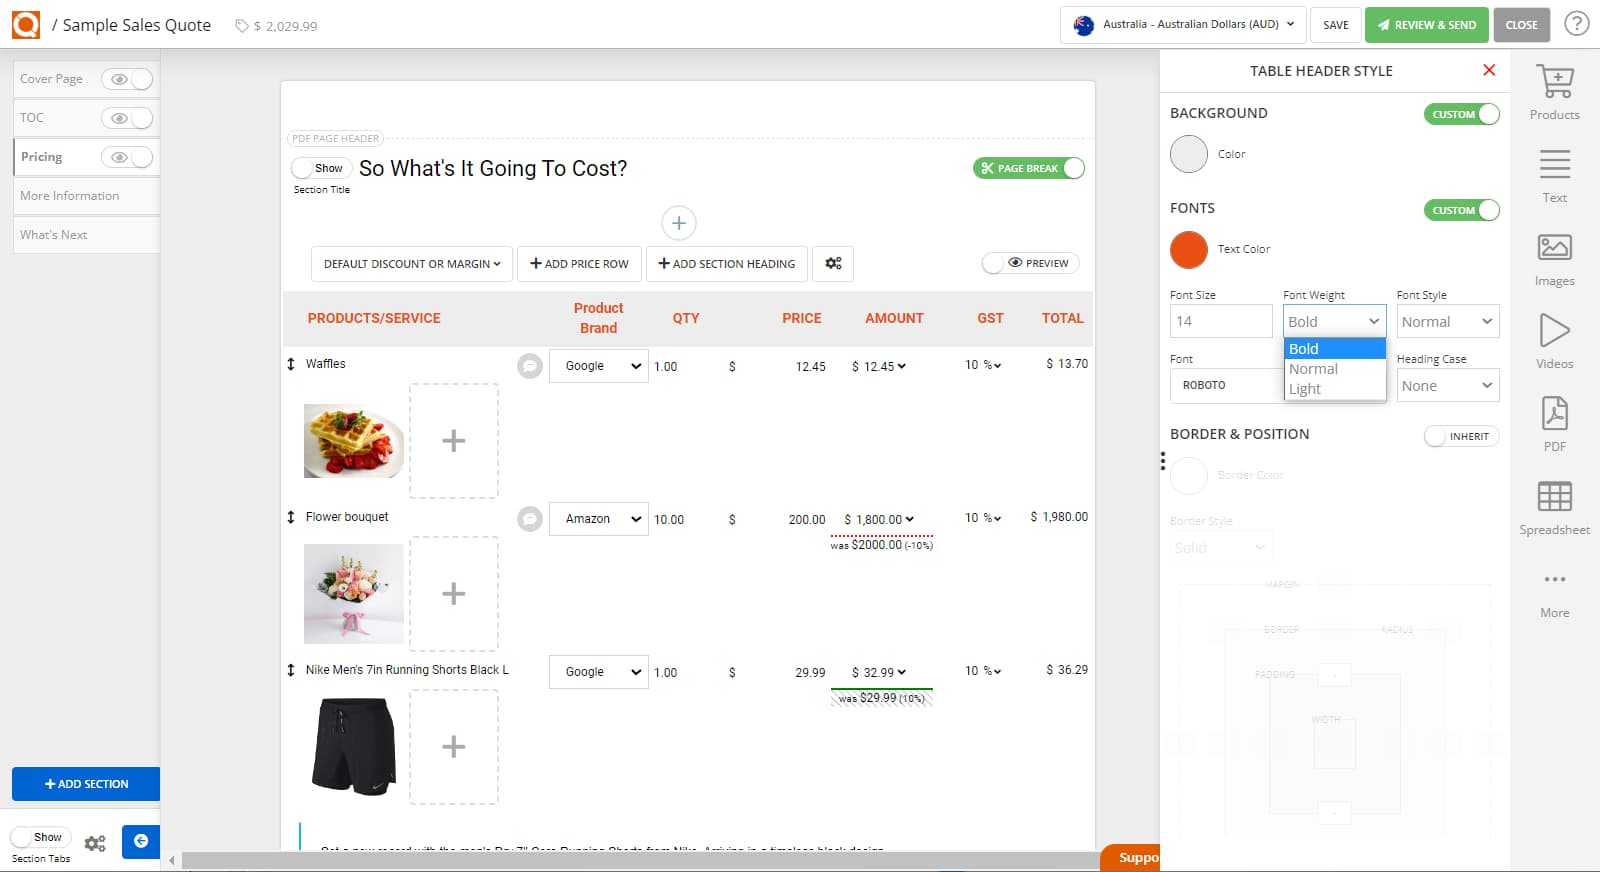The width and height of the screenshot is (1600, 872).
Task: Toggle Show Section Tabs switch
Action: coord(39,837)
